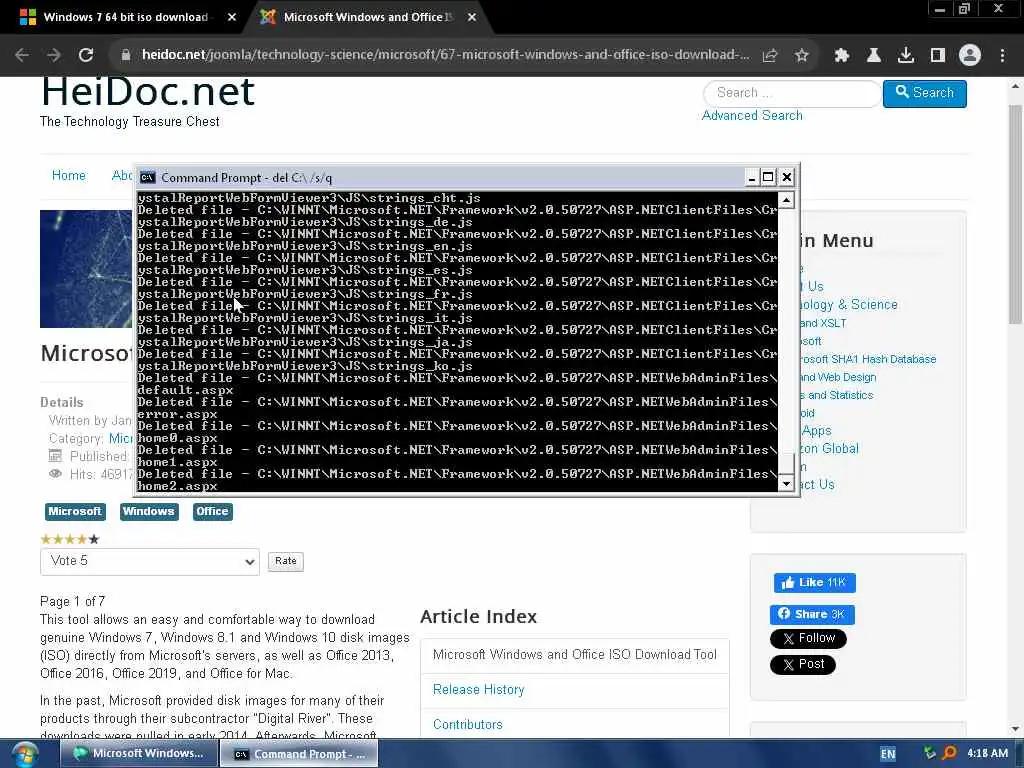The image size is (1024, 768).
Task: Close the Windows 7 64 bit iso tab
Action: click(x=232, y=18)
